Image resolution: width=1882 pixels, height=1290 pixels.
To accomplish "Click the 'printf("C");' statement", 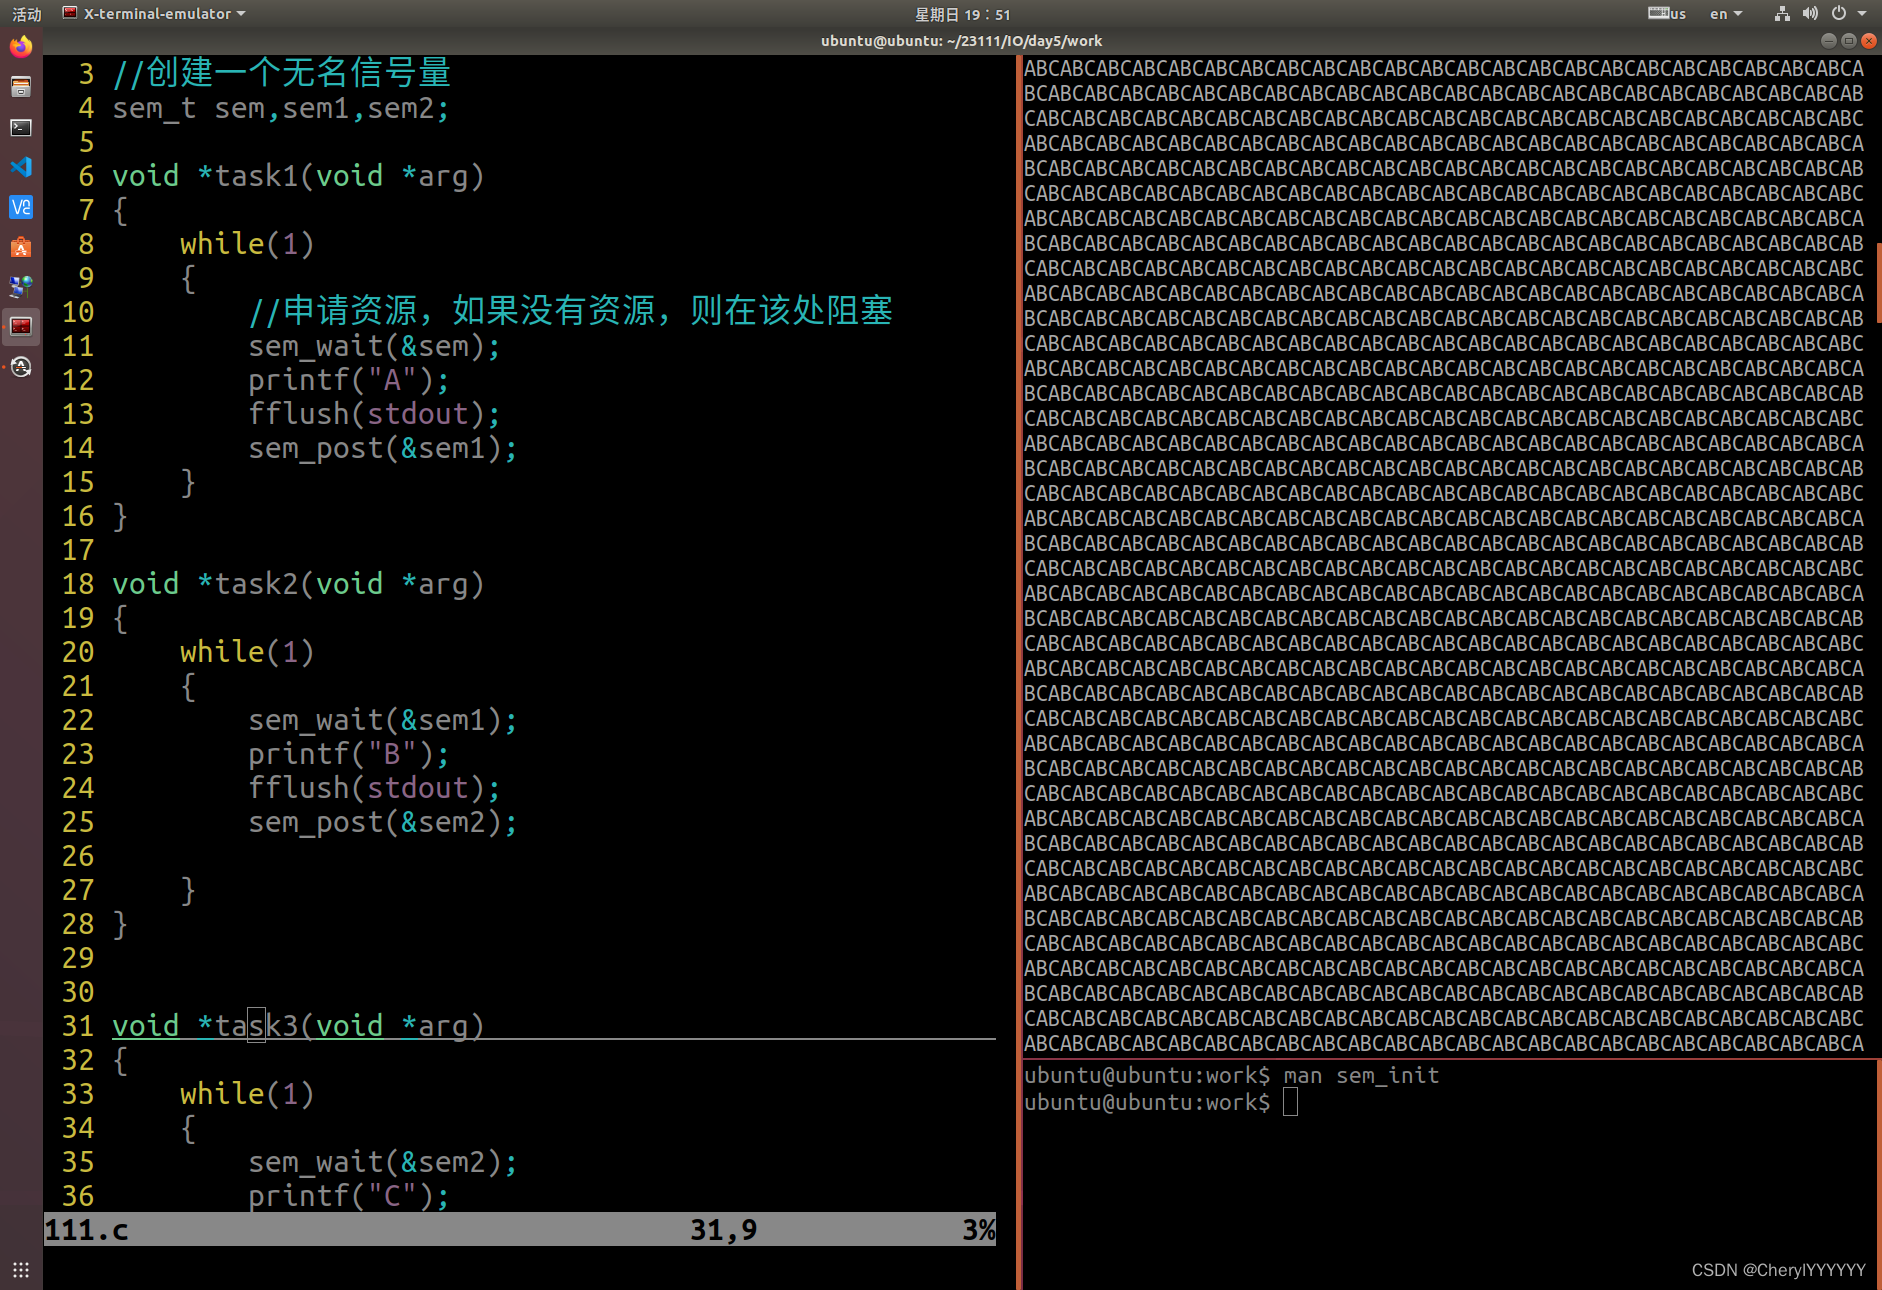I will (x=349, y=1196).
